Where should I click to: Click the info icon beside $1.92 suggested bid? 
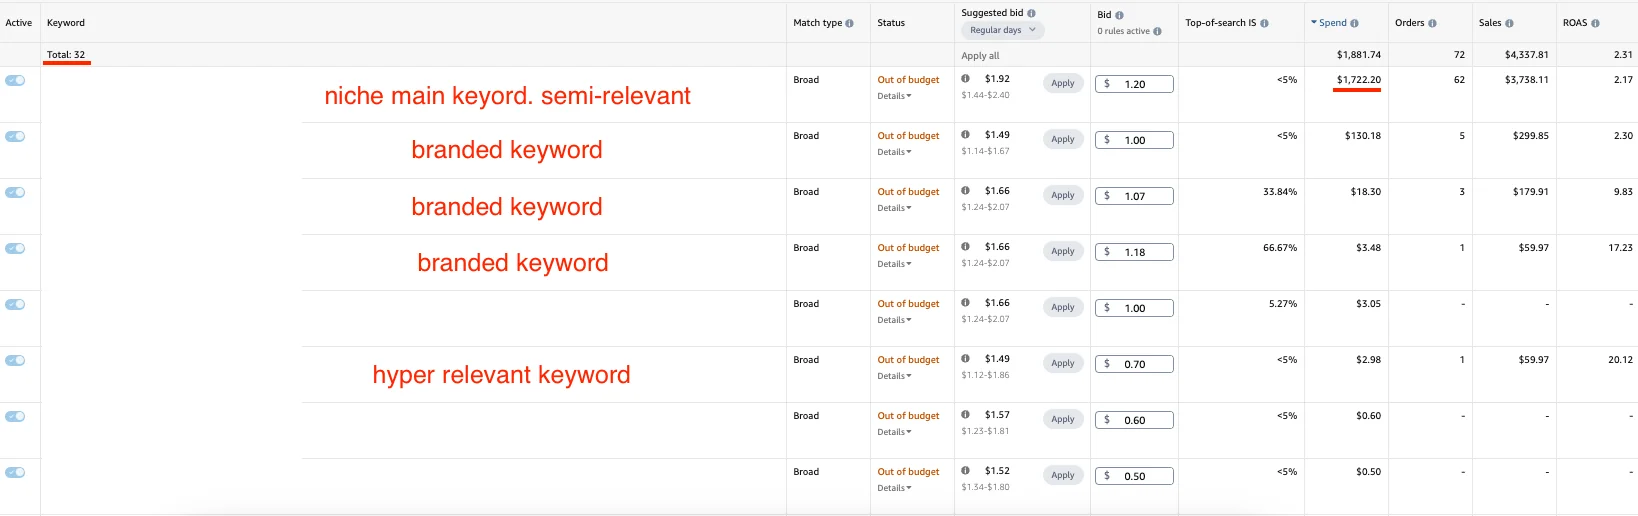[965, 78]
